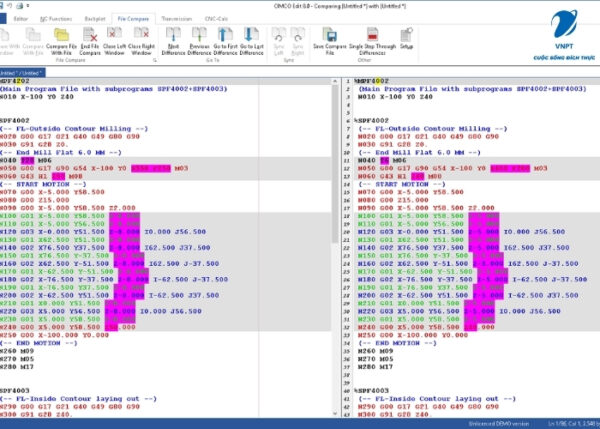Screen dimensions: 600x429
Task: Click left pane scrollbar down arrow
Action: pyautogui.click(x=335, y=413)
